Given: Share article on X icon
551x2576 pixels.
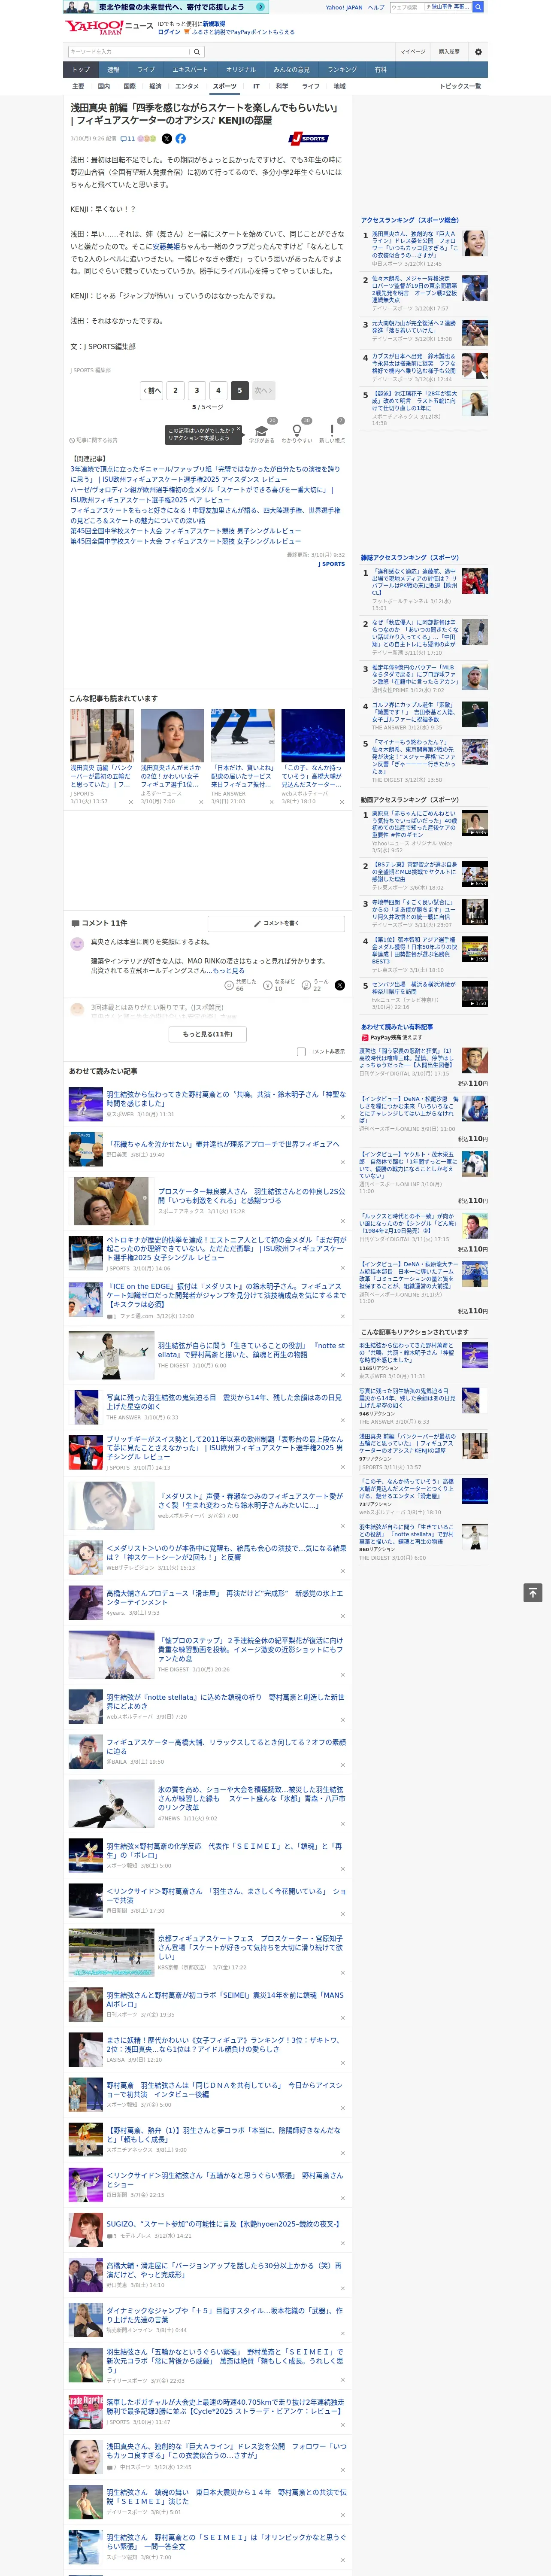Looking at the screenshot, I should pos(167,139).
